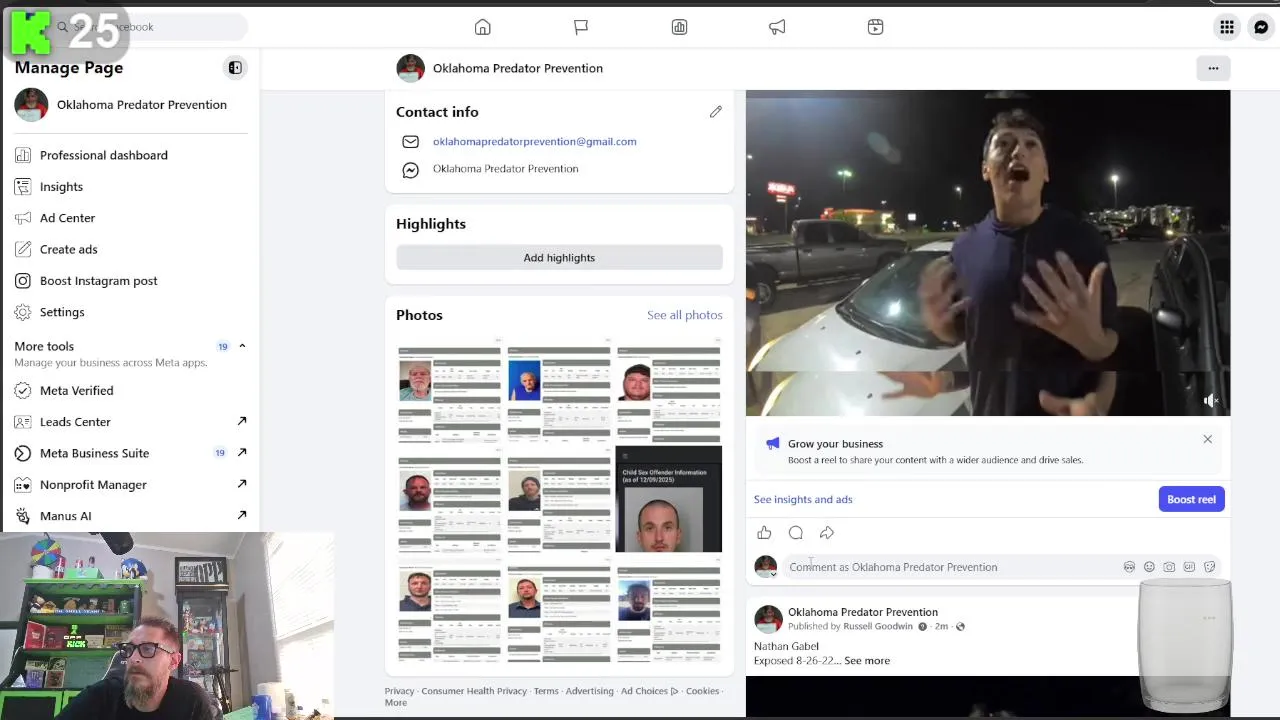1280x720 pixels.
Task: Insert a GIF in the comment box
Action: tap(1189, 567)
